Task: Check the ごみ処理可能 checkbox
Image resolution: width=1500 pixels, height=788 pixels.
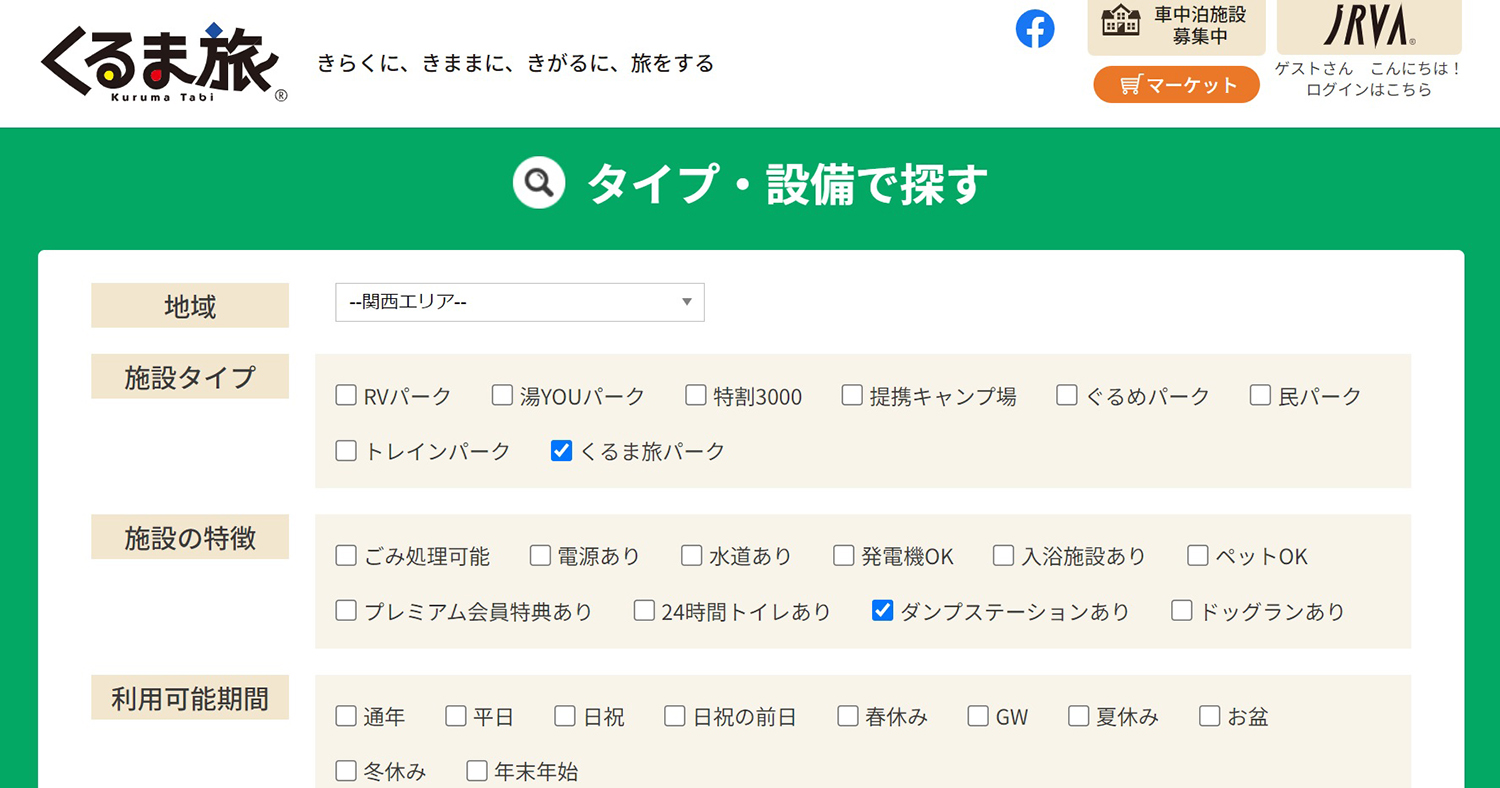Action: (x=346, y=555)
